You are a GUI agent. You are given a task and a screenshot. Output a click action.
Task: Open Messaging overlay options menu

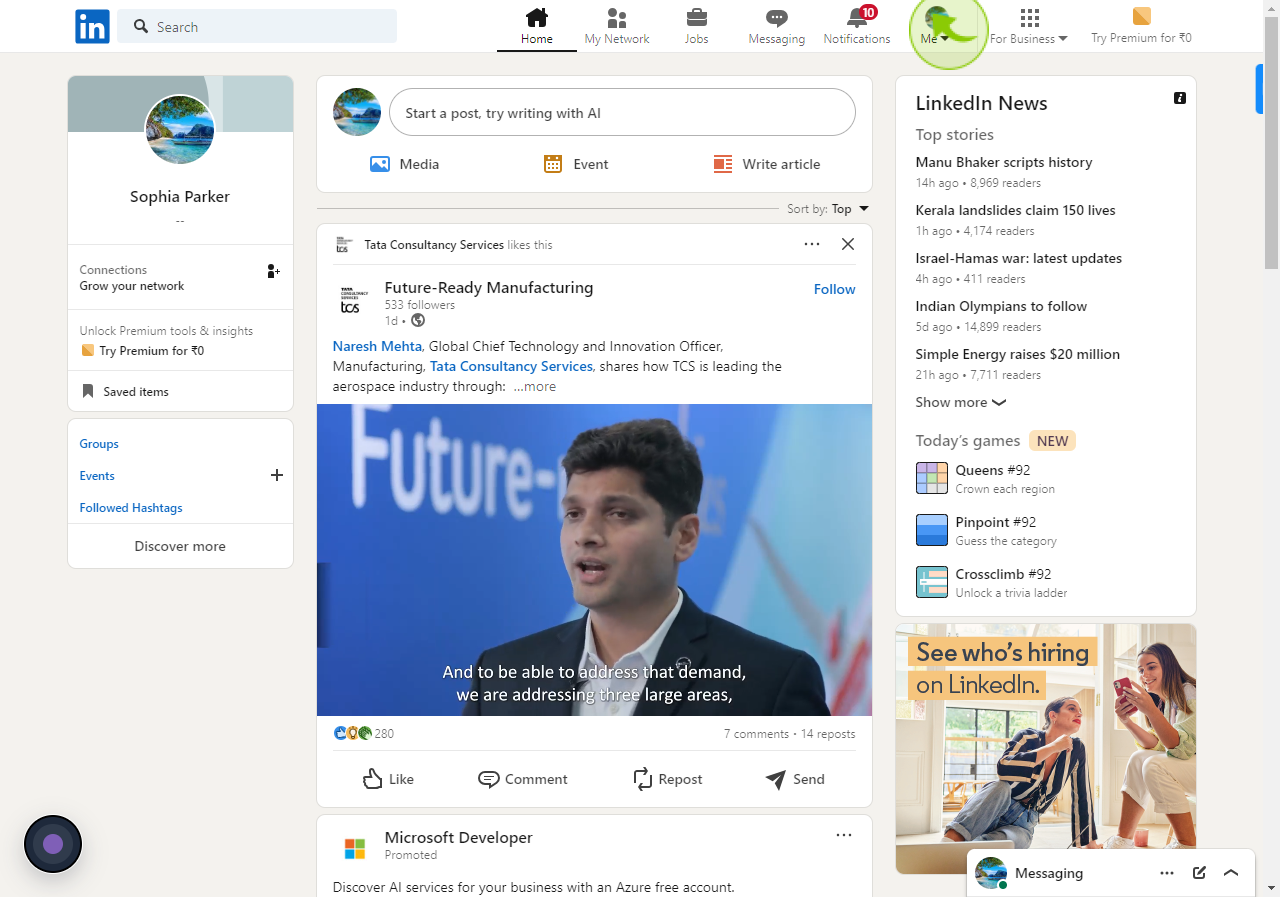coord(1167,873)
